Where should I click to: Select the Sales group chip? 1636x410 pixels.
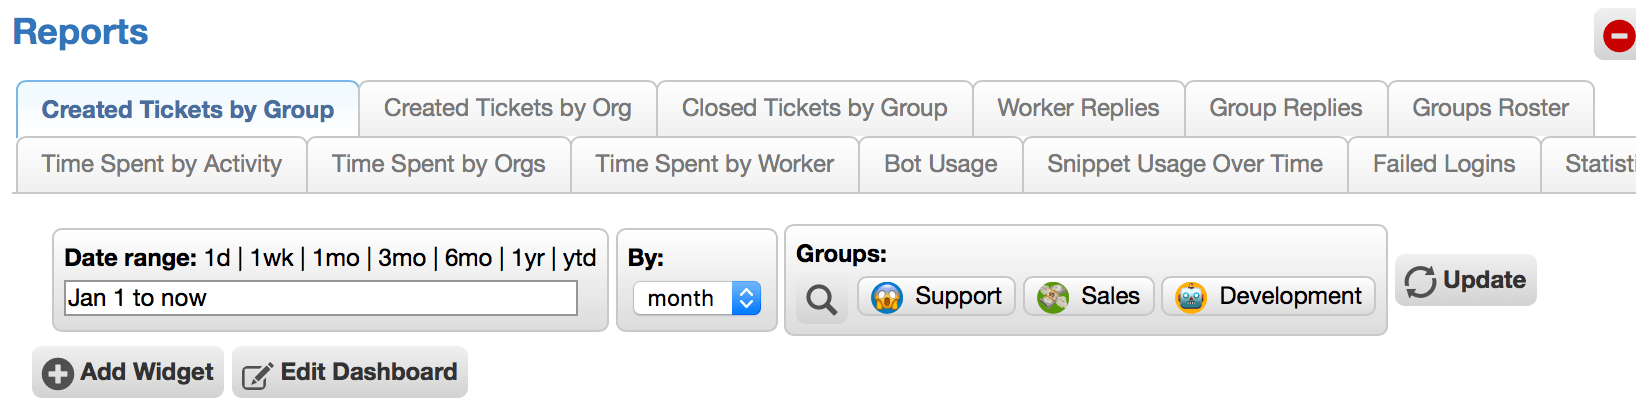click(1088, 296)
